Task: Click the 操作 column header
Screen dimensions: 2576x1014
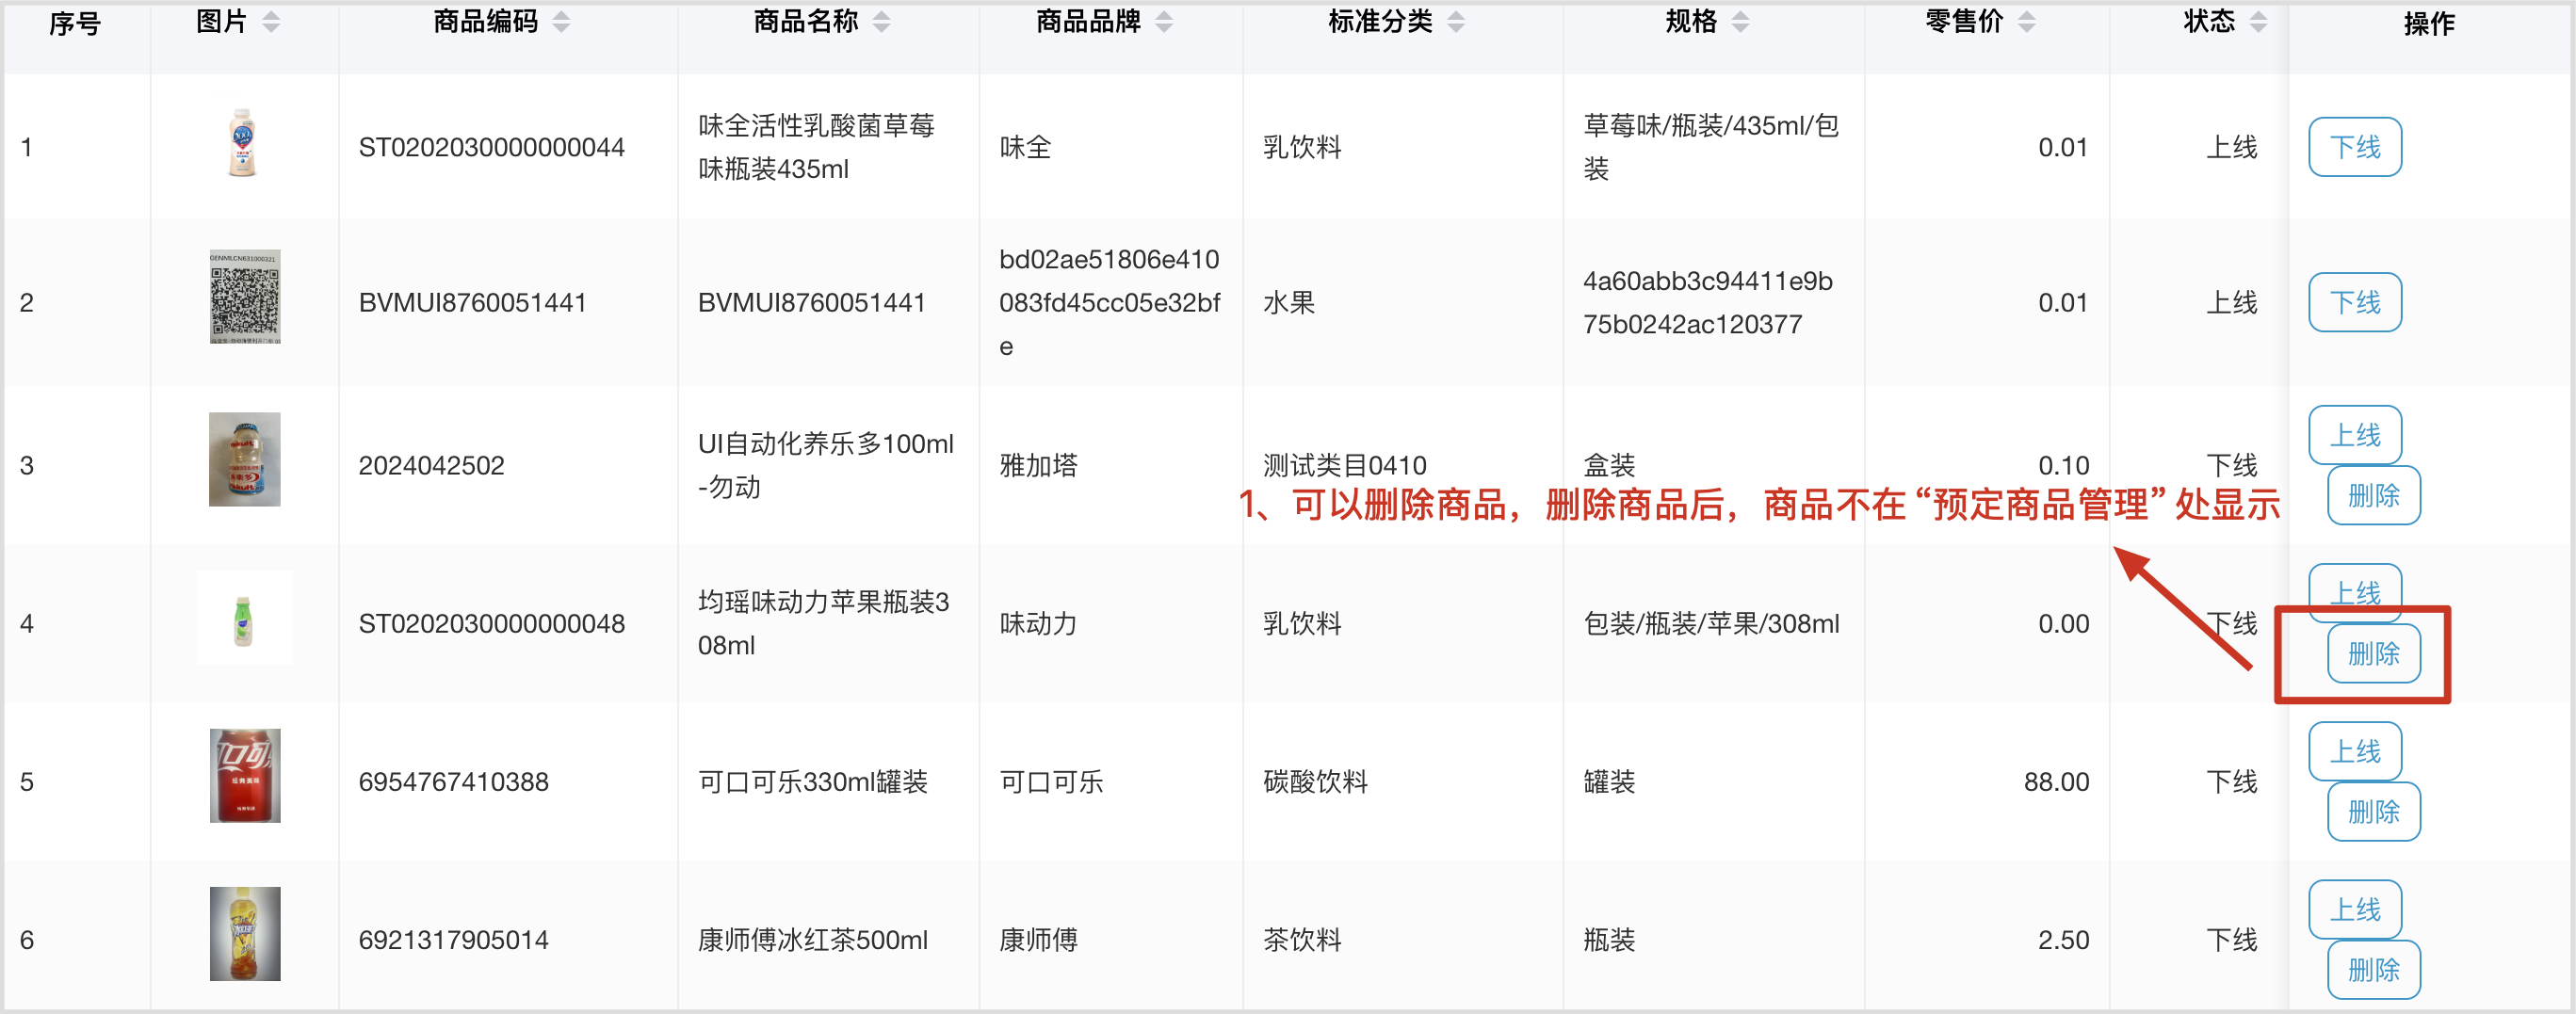Action: click(x=2429, y=23)
